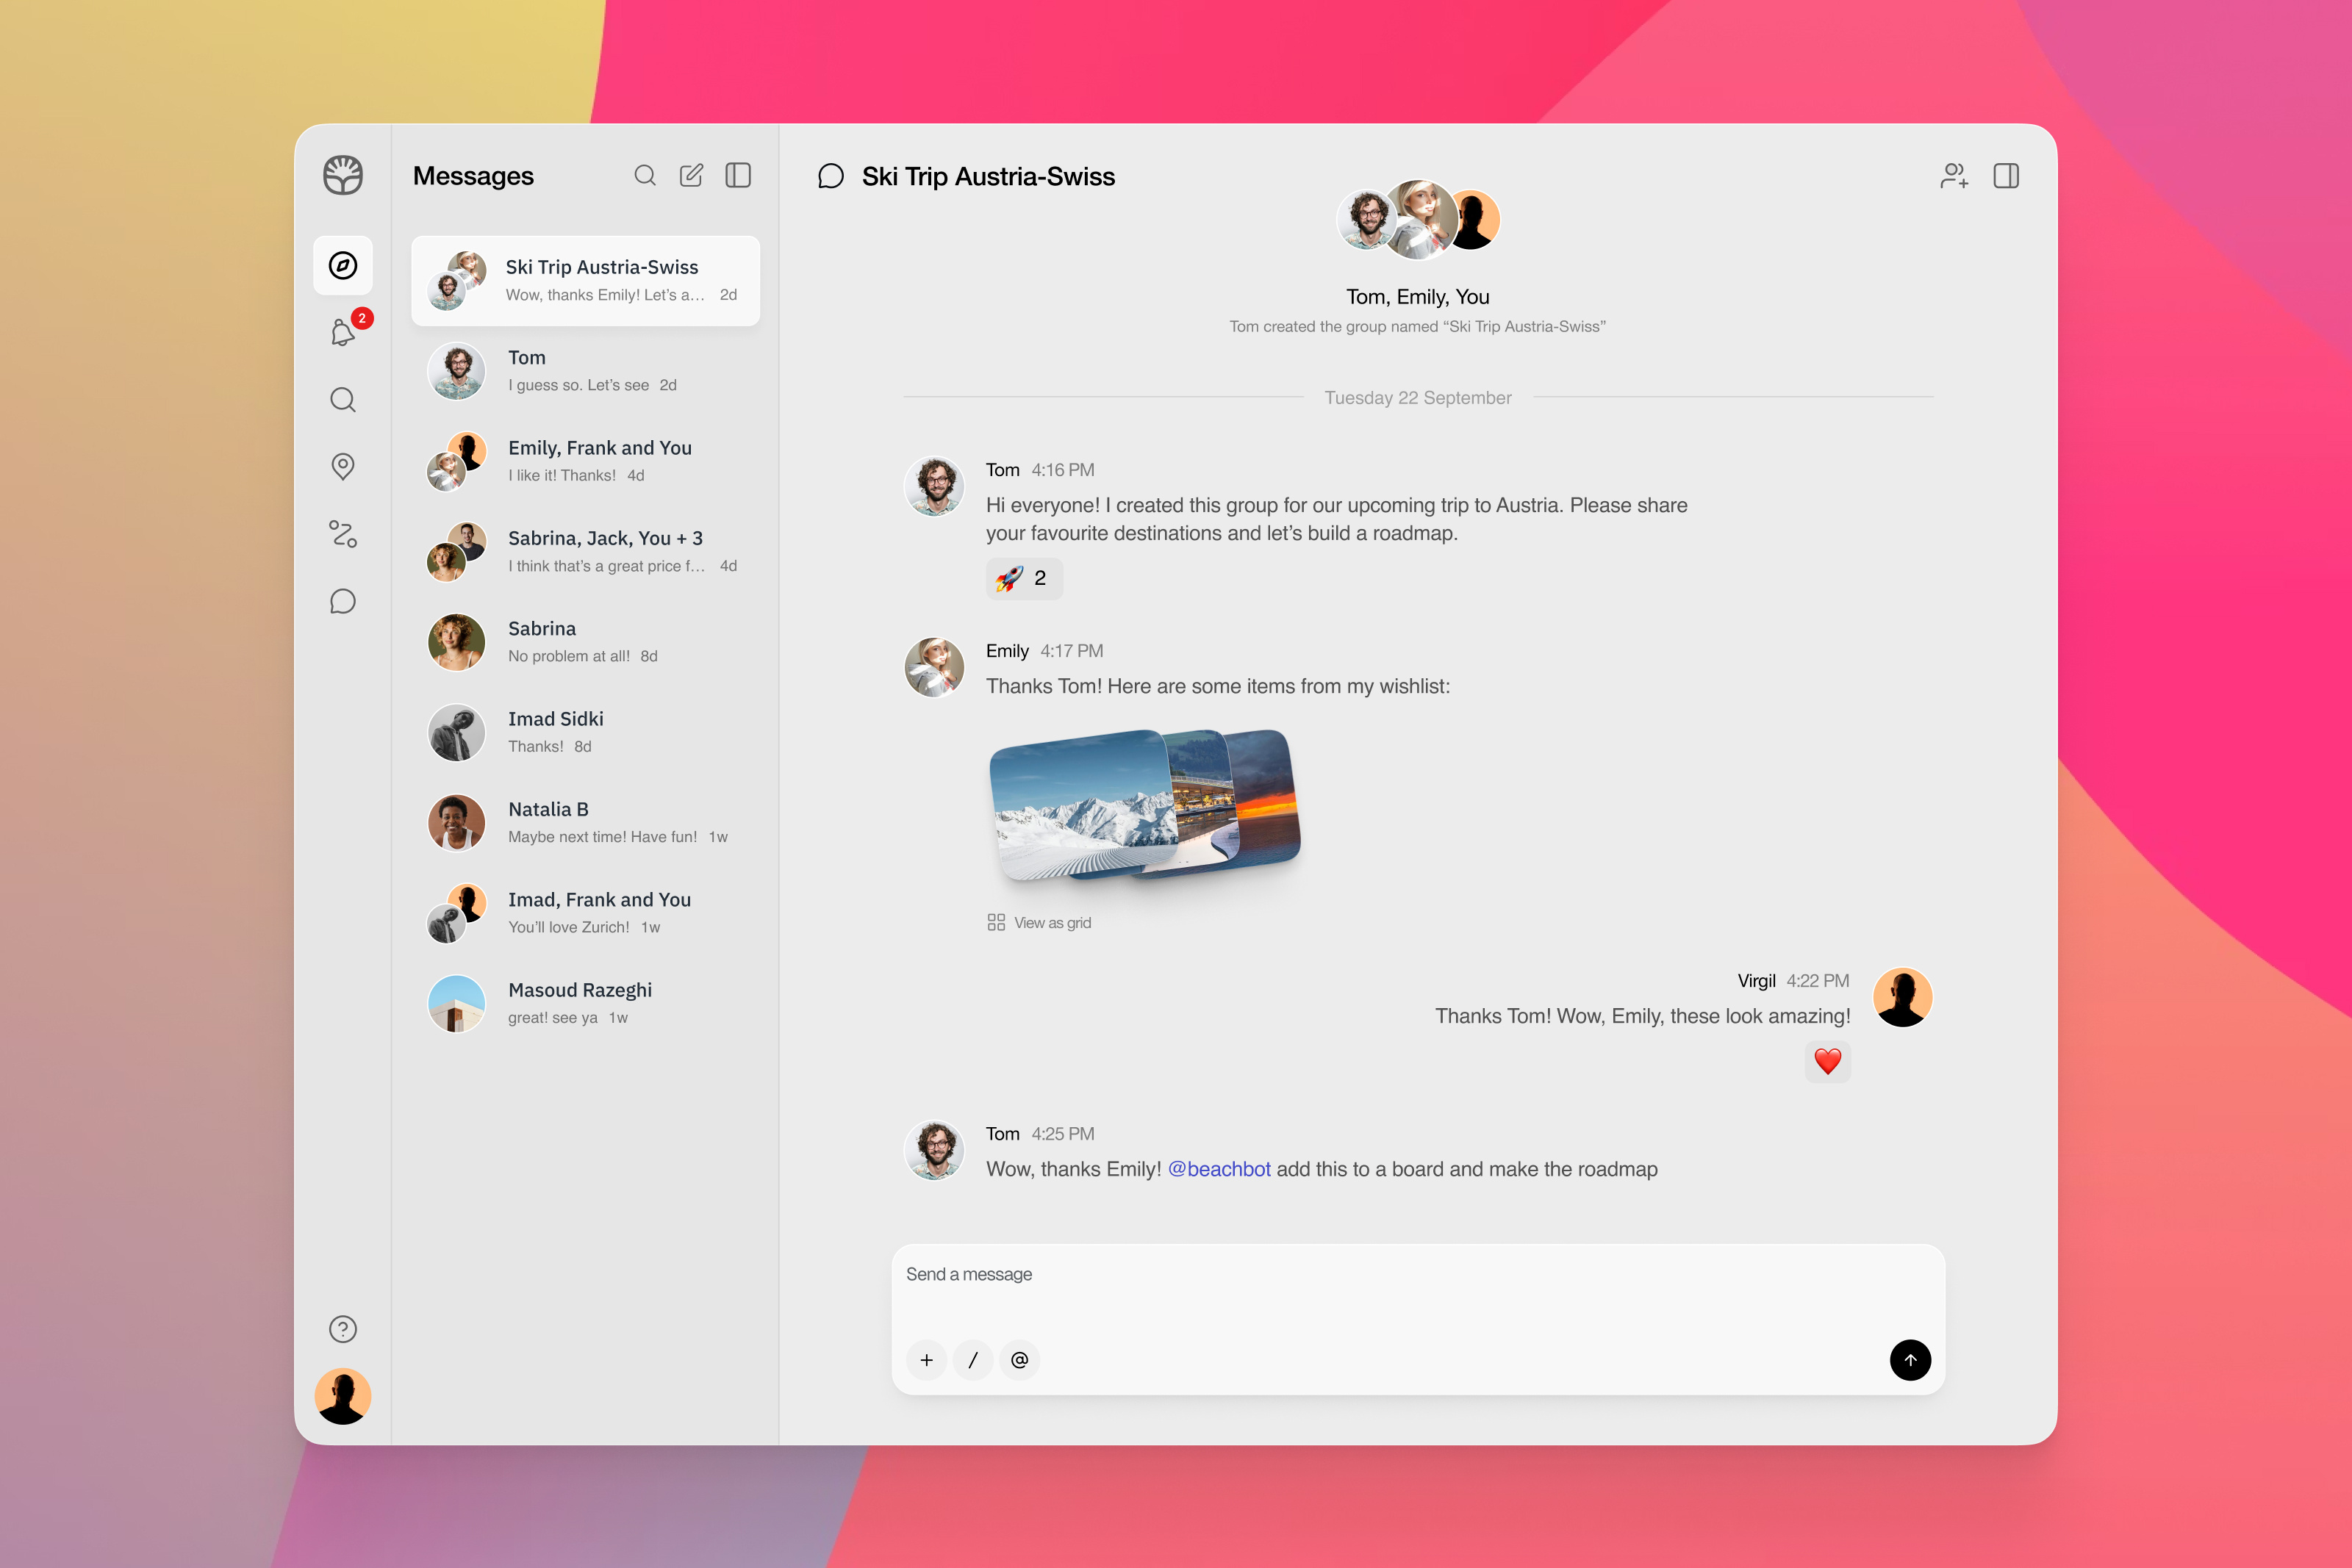Image resolution: width=2352 pixels, height=1568 pixels.
Task: Click "Thanks Tom! Wow, Emily" message text
Action: pos(1643,1016)
